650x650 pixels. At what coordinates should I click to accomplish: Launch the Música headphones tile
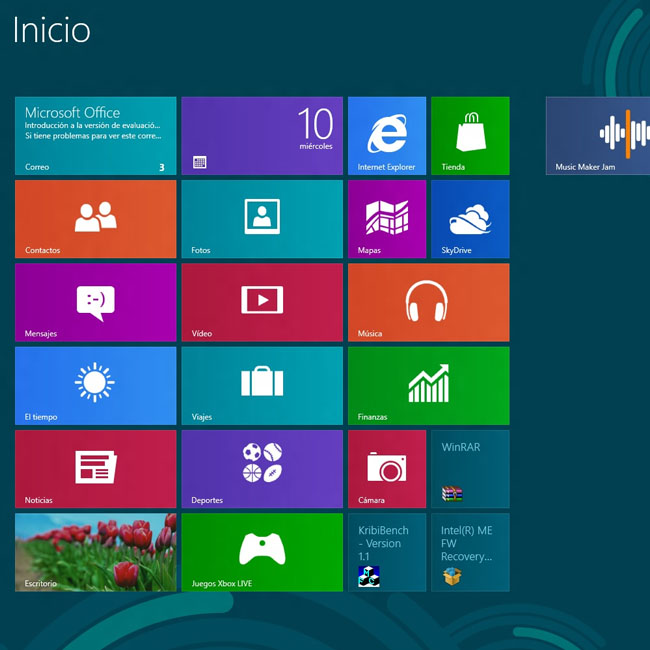(428, 302)
